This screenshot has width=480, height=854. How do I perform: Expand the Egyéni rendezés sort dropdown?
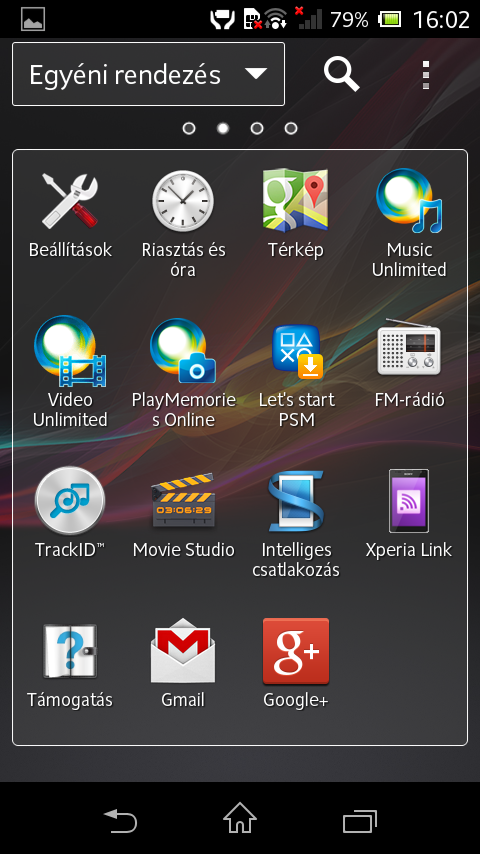pos(148,74)
